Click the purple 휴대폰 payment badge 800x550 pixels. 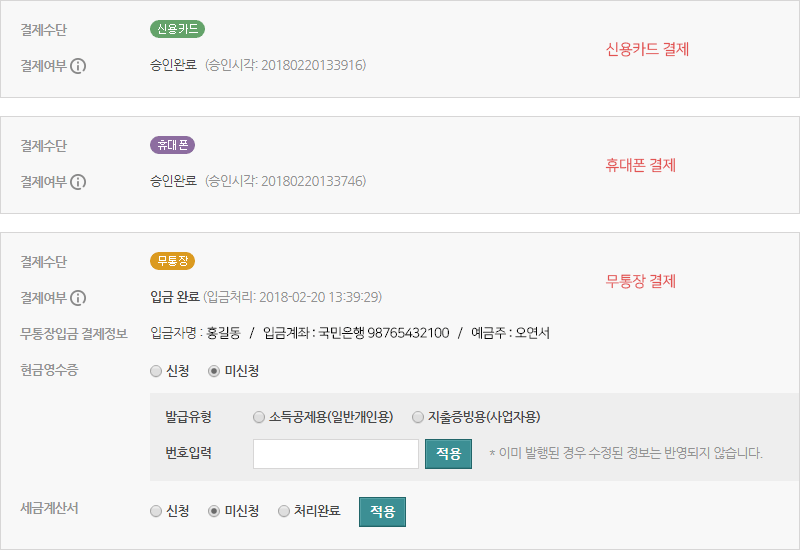point(172,145)
